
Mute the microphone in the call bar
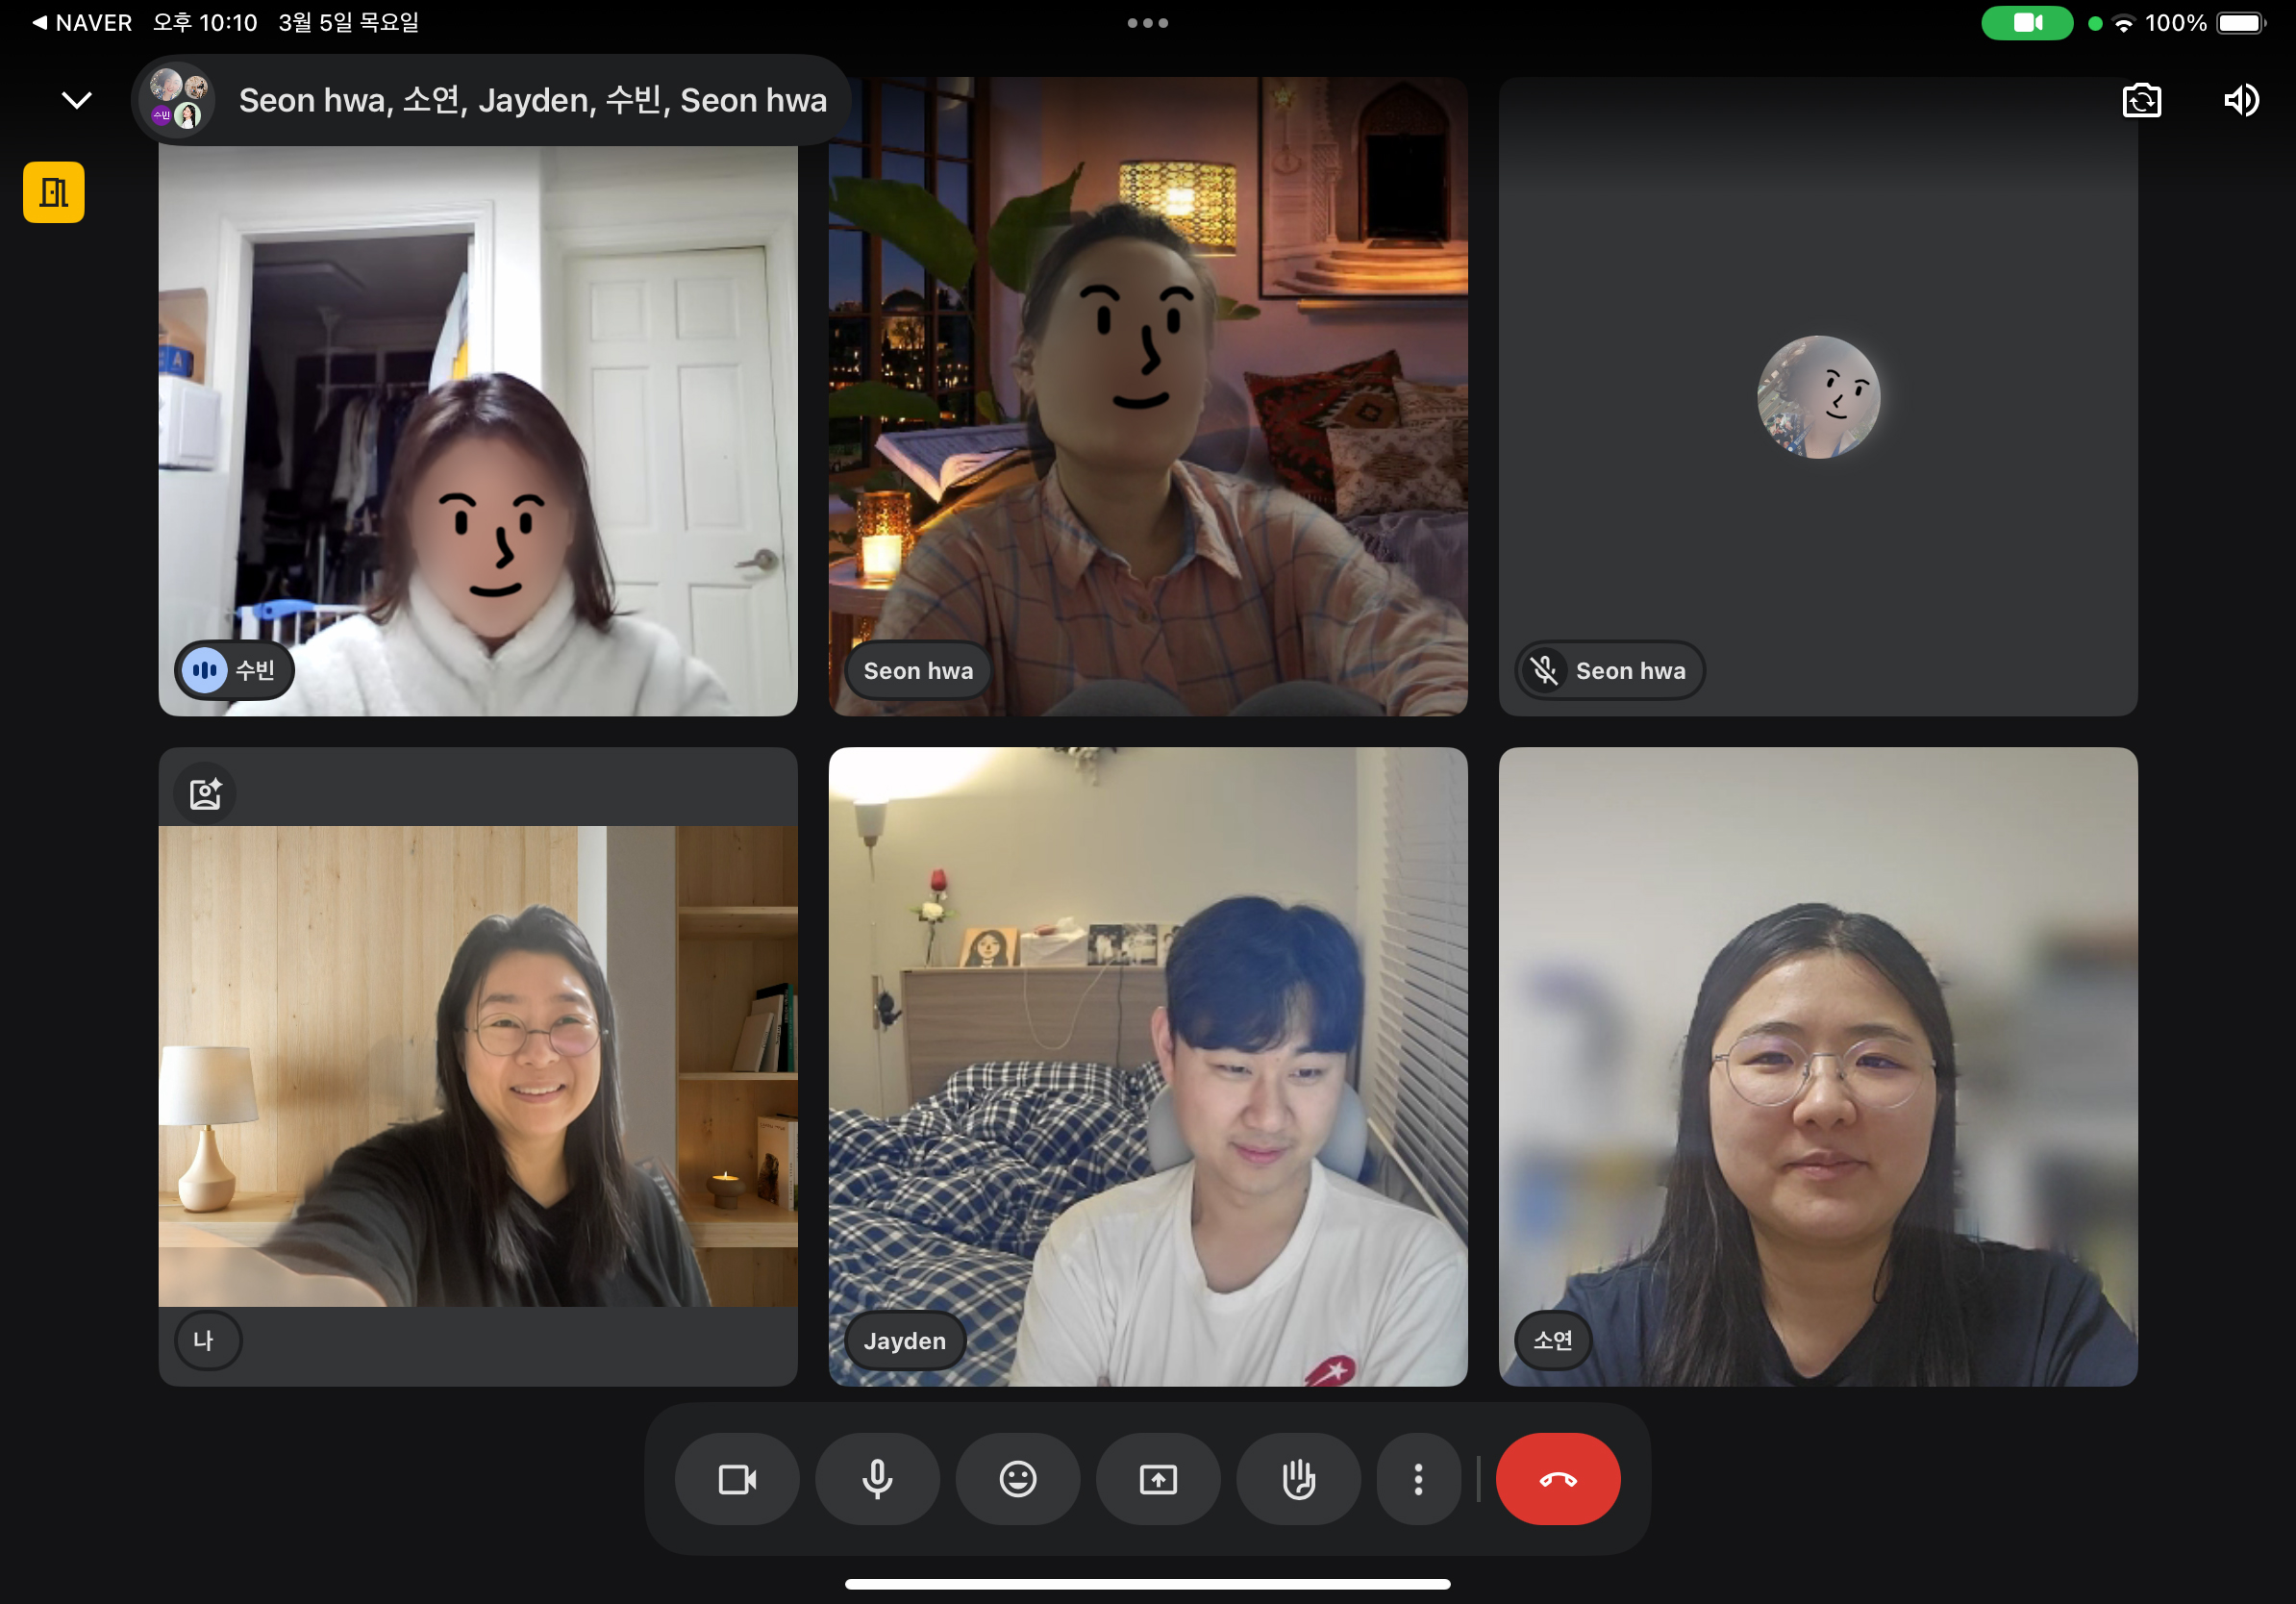coord(877,1478)
